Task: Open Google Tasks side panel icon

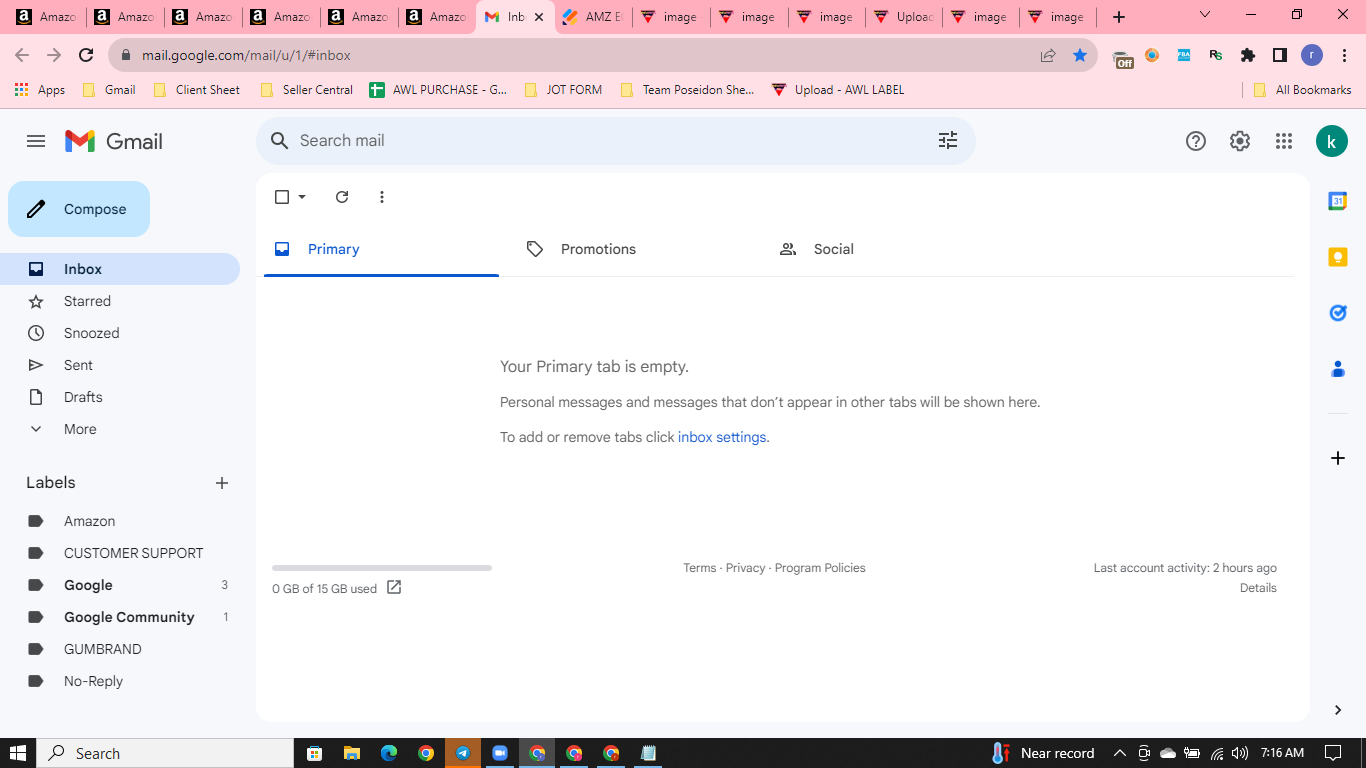Action: coord(1338,313)
